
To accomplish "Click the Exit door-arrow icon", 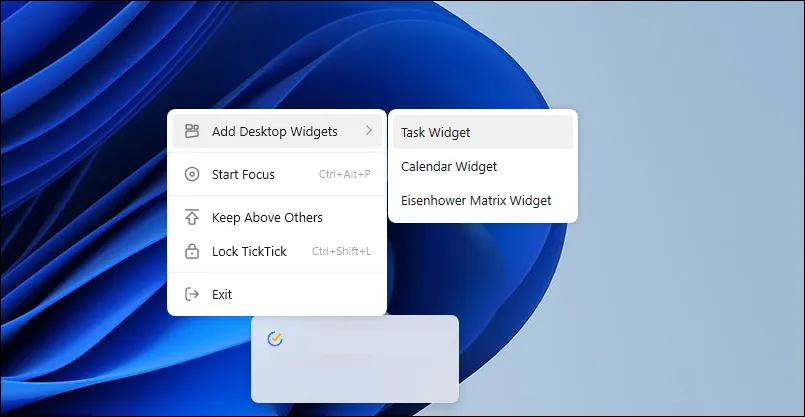I will (192, 294).
